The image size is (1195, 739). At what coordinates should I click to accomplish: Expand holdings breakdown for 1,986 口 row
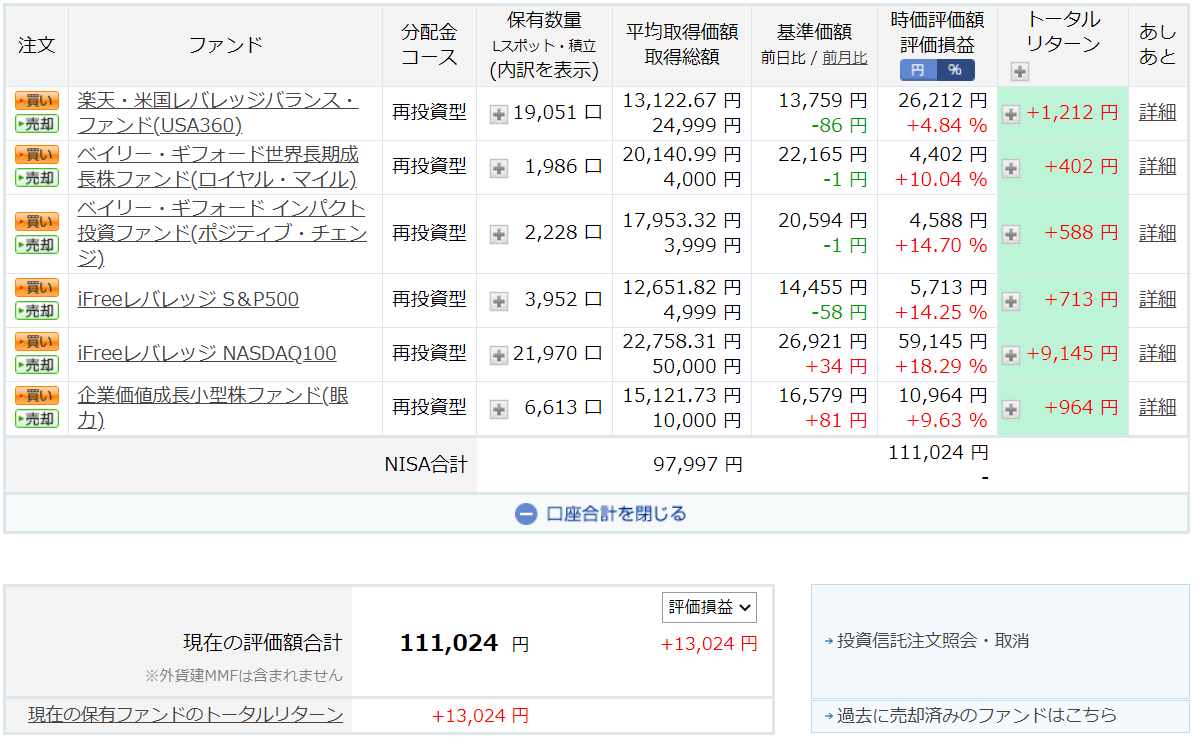tap(498, 168)
